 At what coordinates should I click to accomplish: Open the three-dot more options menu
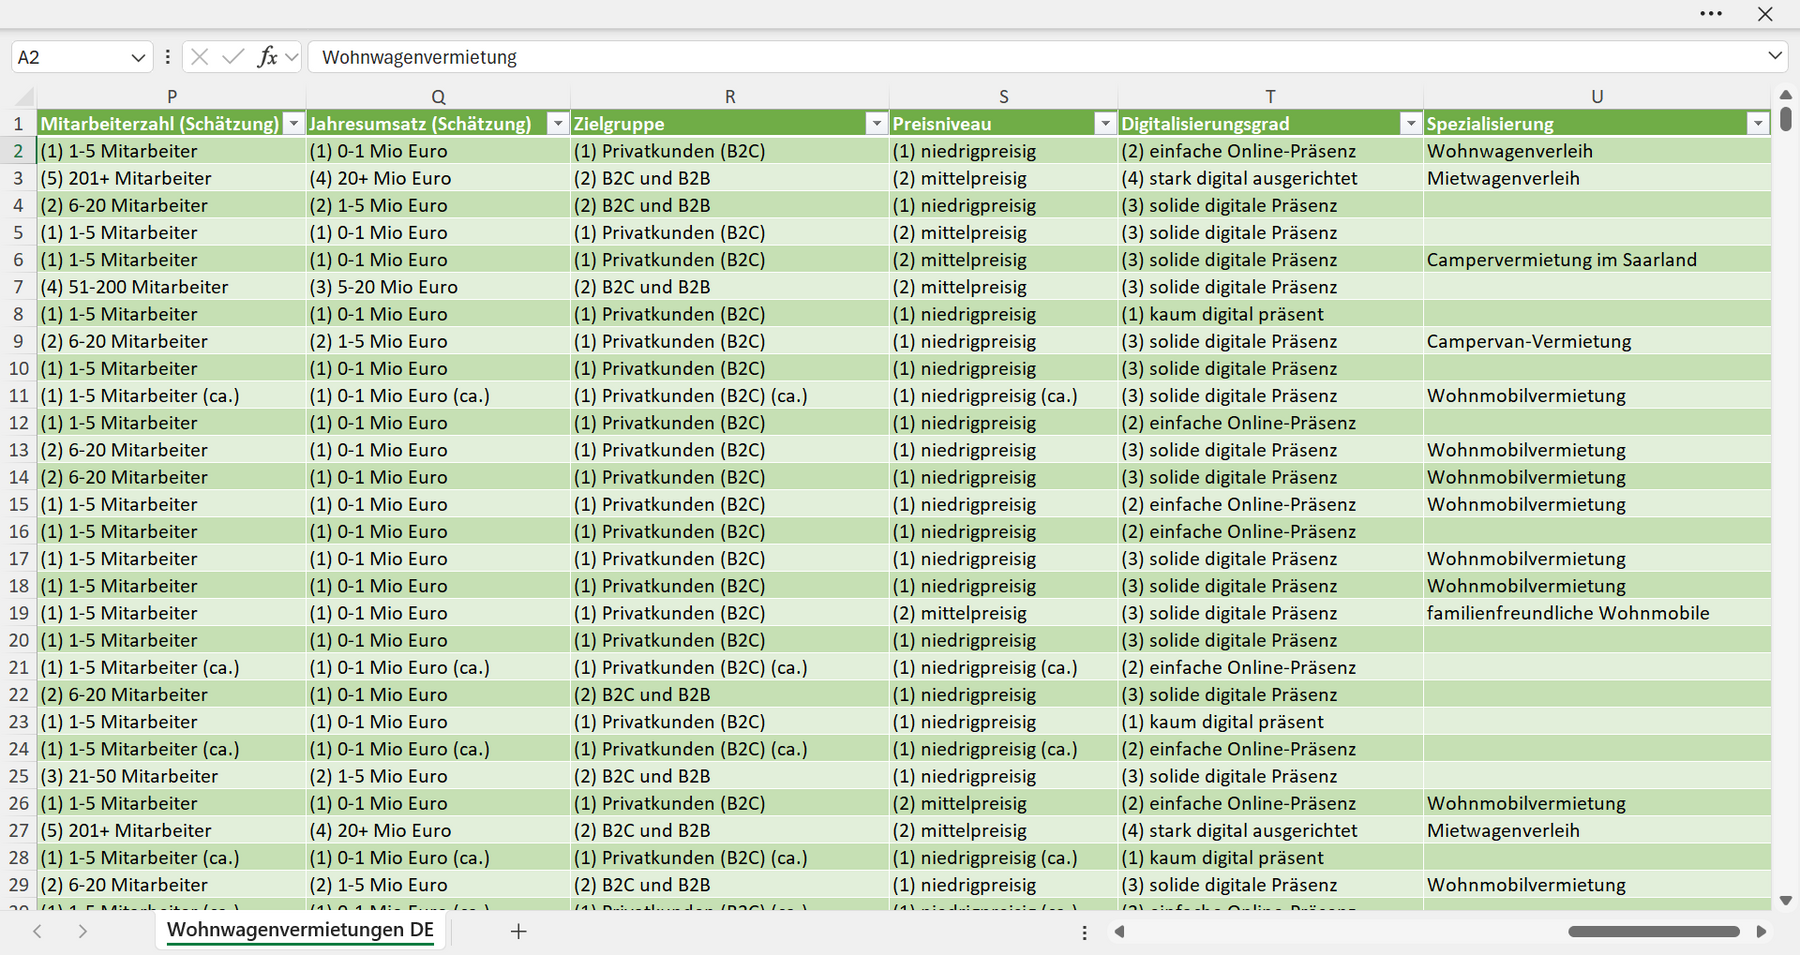[x=1711, y=14]
